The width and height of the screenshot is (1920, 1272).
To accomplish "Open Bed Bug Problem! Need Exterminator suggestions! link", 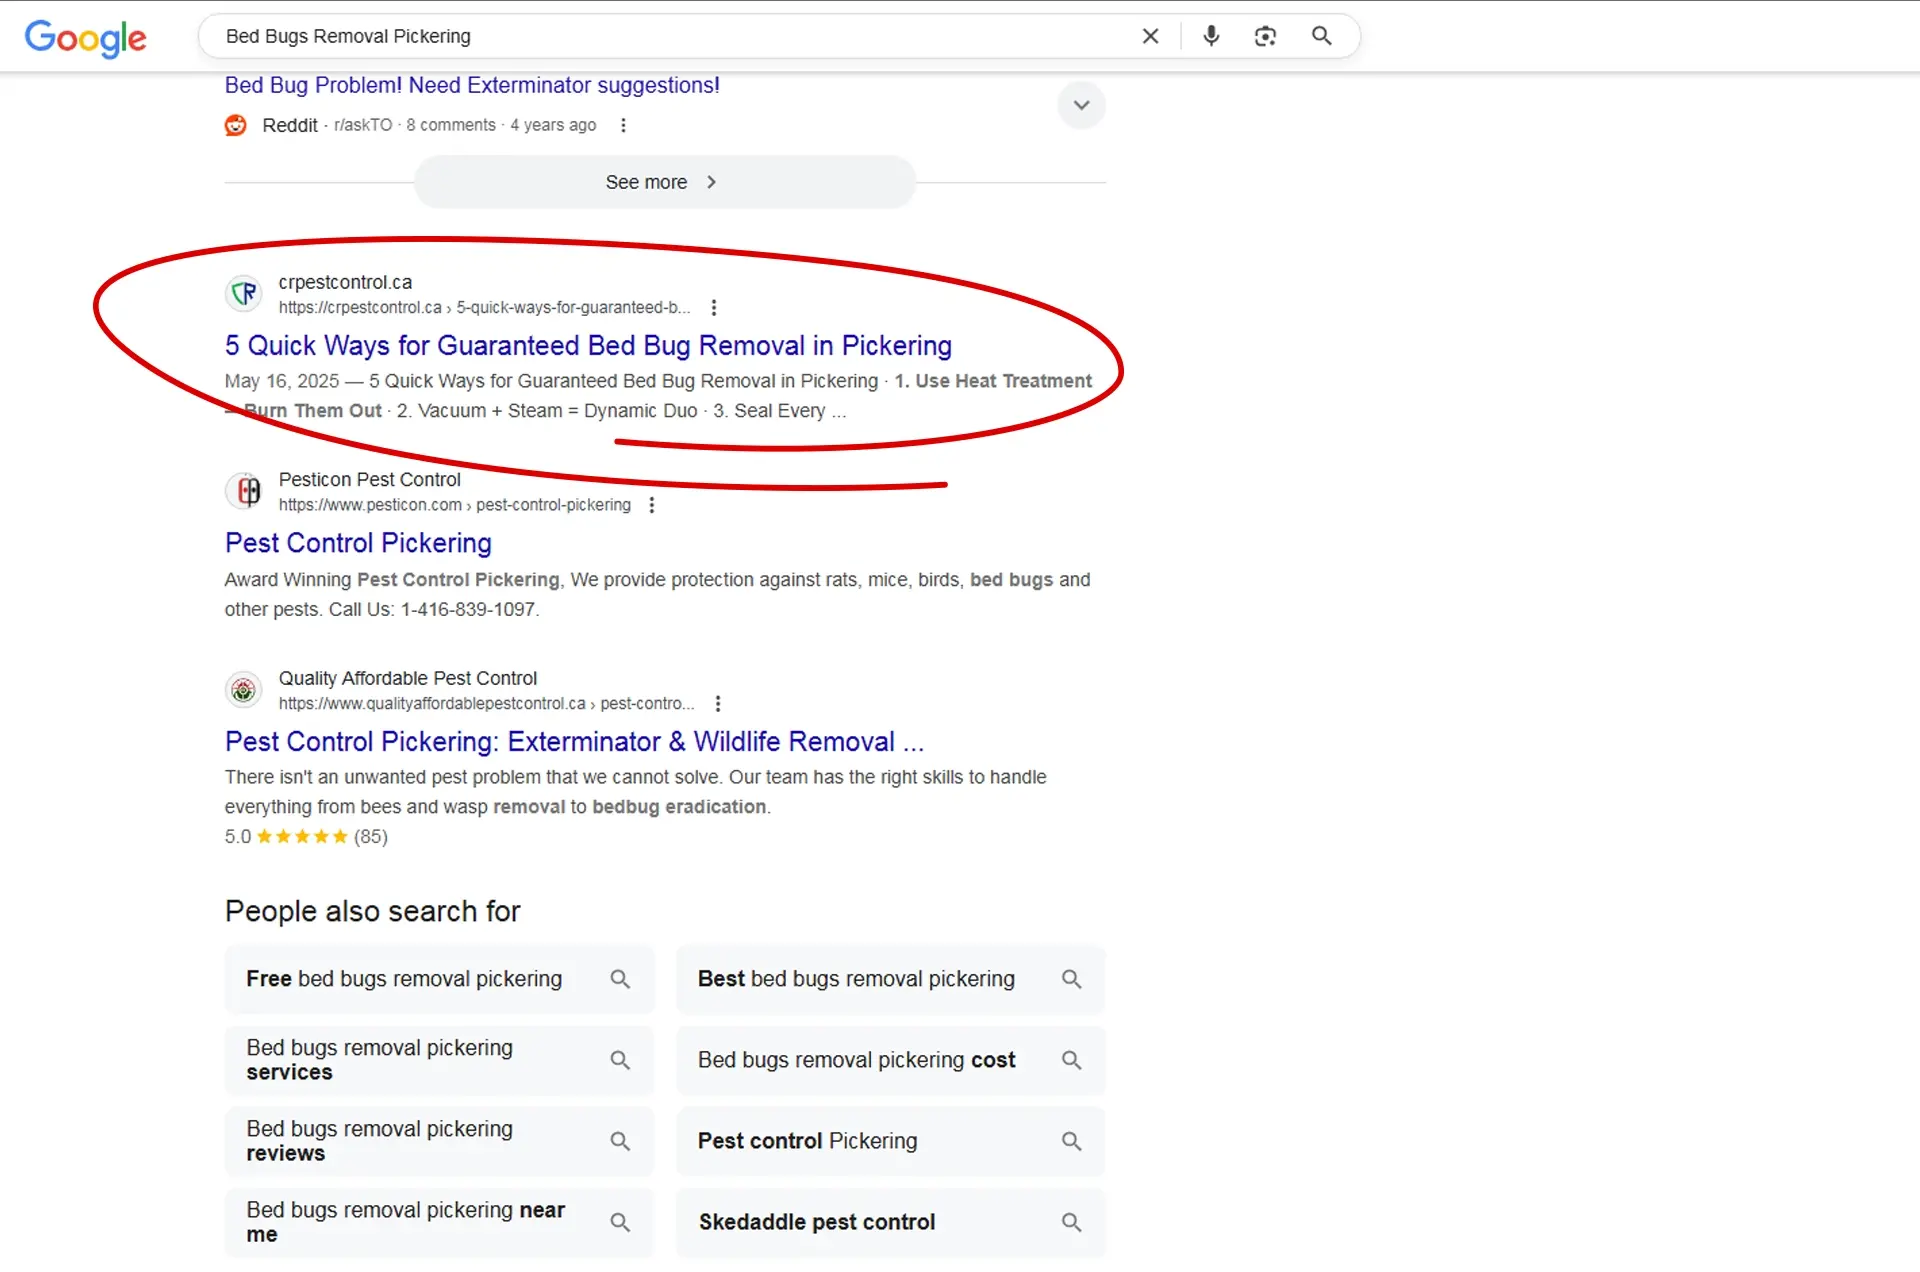I will point(472,86).
